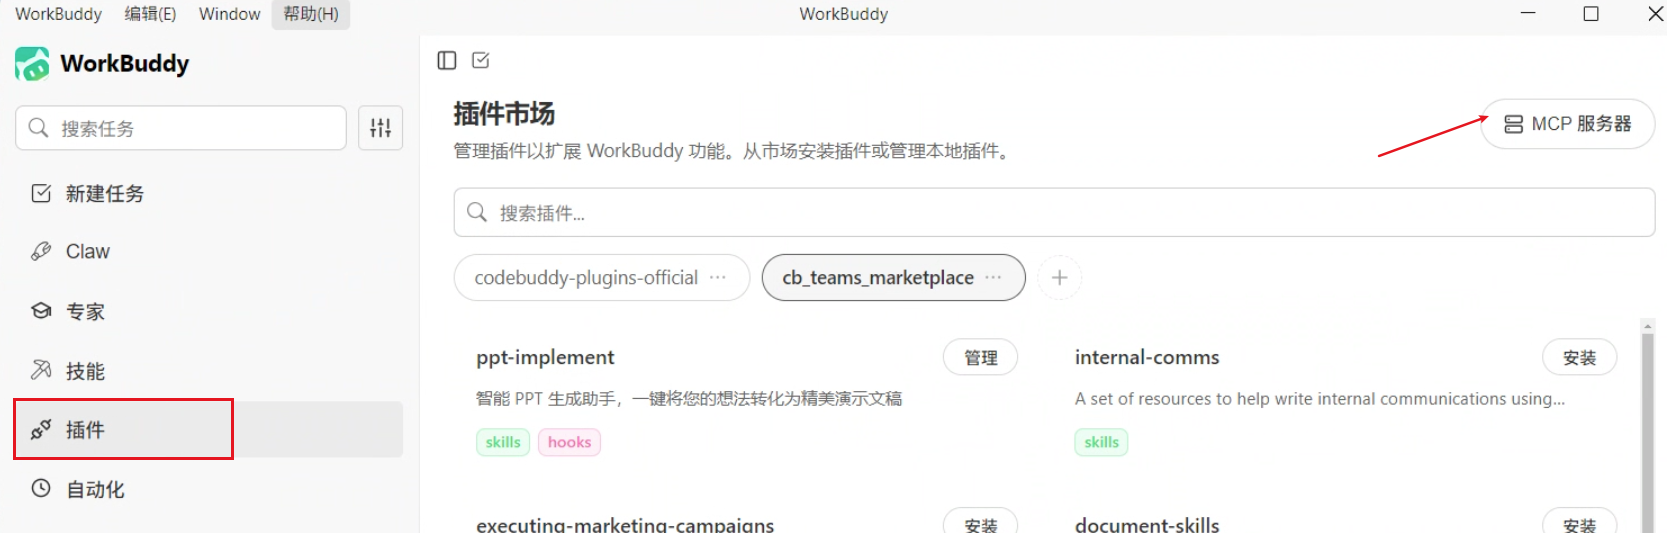Open the ppt-implement plugin title
The image size is (1667, 533).
point(545,357)
